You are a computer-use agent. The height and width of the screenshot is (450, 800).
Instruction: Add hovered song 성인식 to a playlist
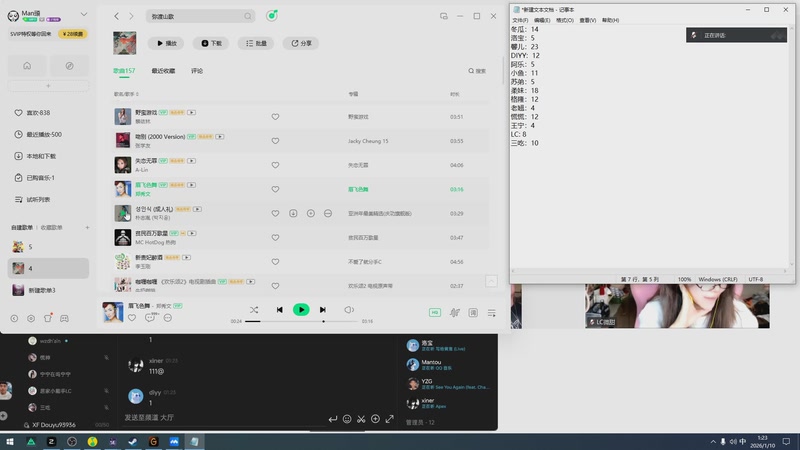(310, 213)
